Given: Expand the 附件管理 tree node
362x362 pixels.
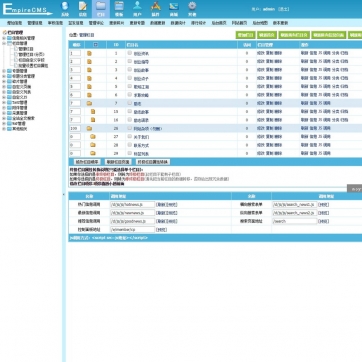Looking at the screenshot, I should click(4, 108).
